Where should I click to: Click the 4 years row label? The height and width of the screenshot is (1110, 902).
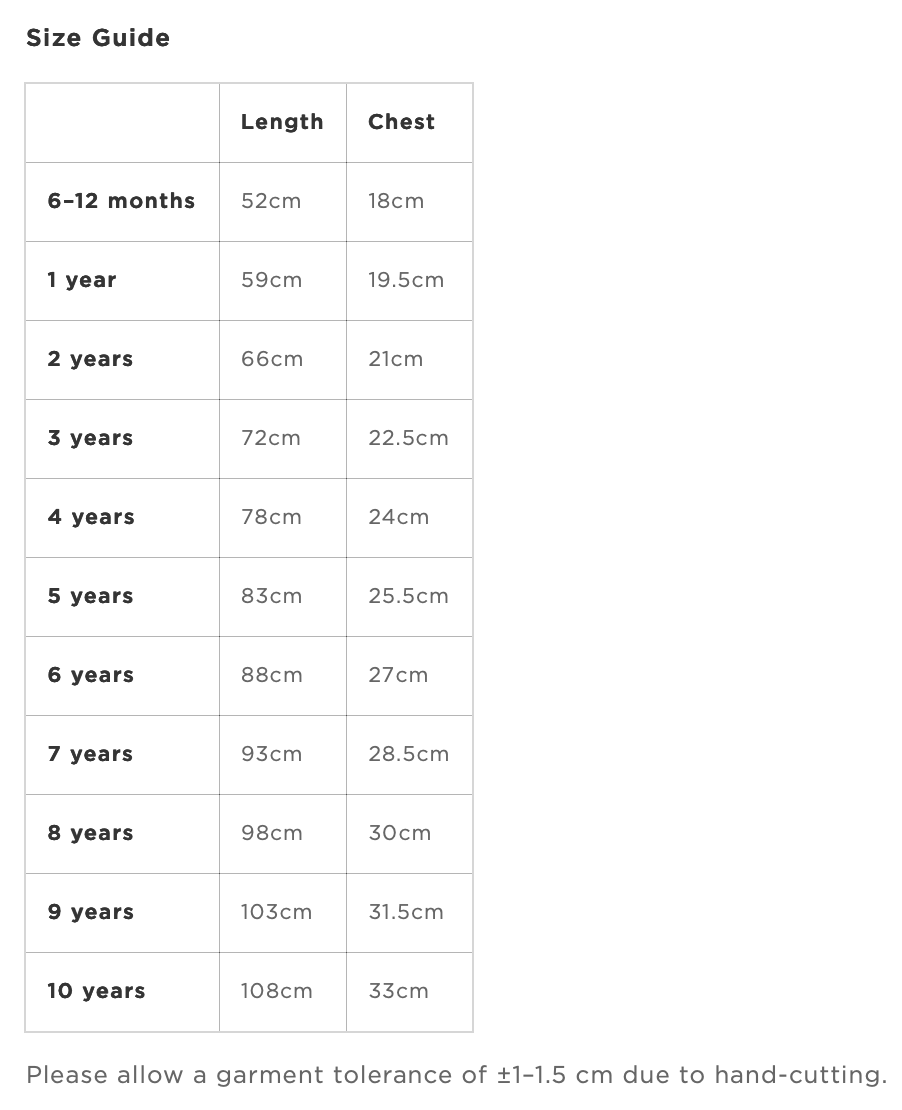(x=91, y=517)
